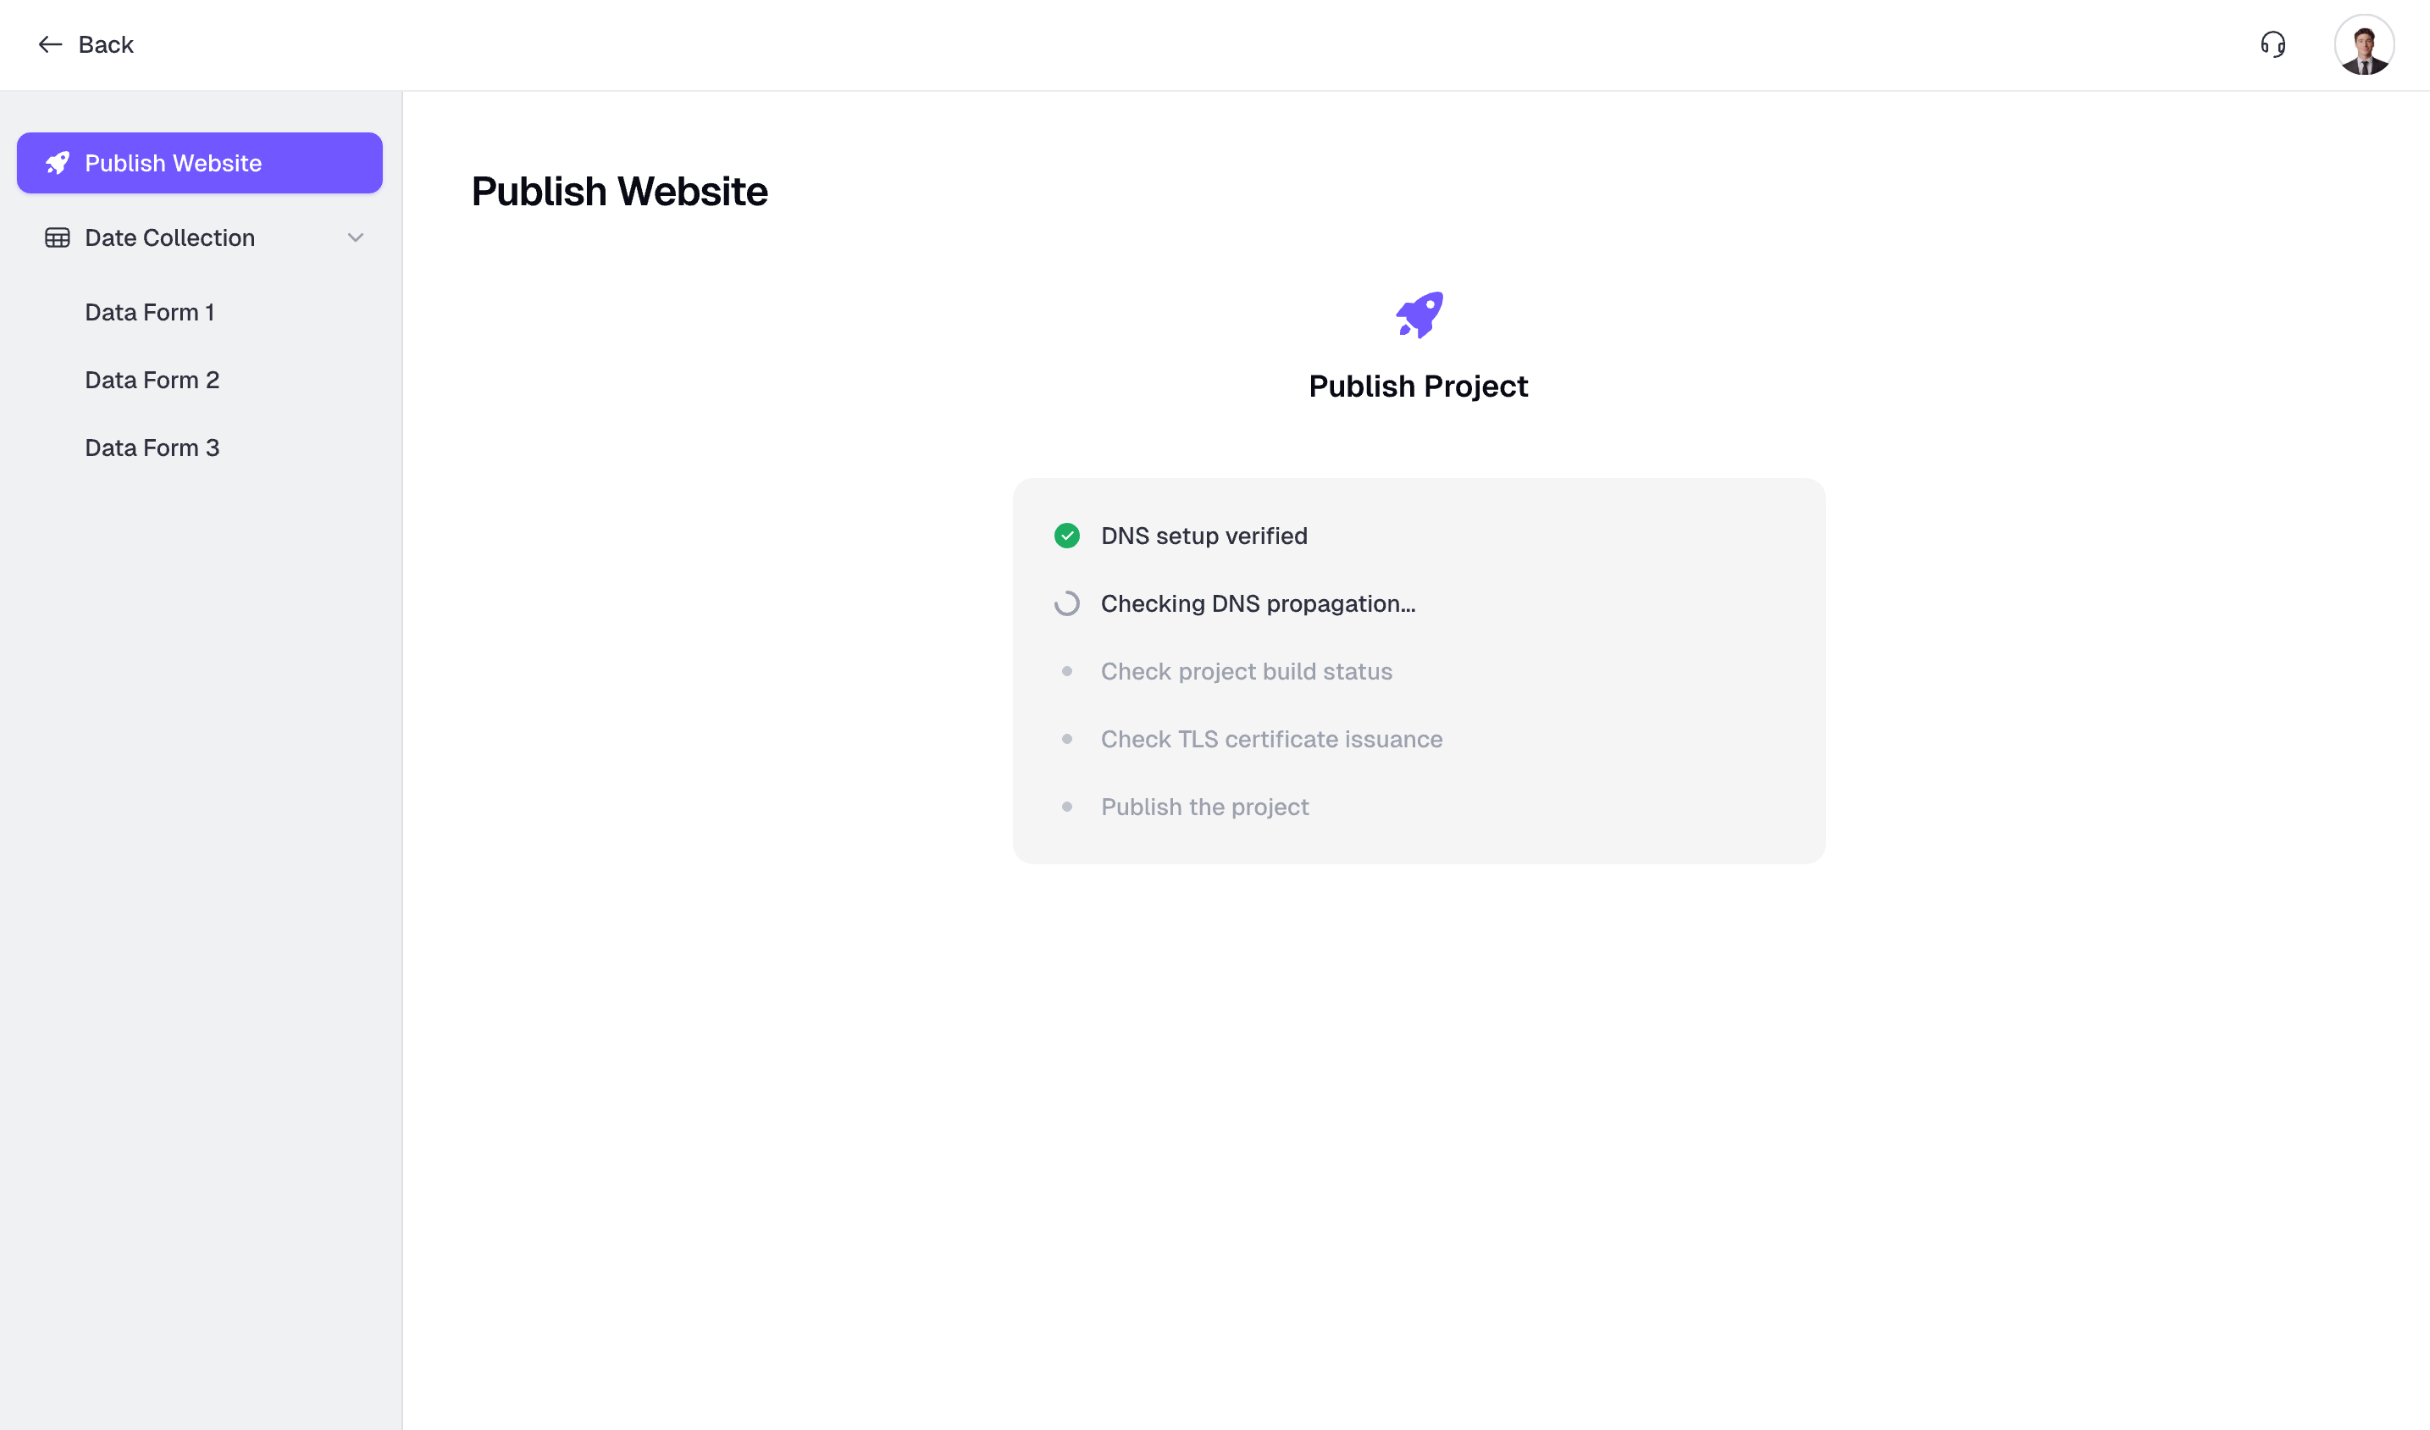Click the large purple rocket icon
The width and height of the screenshot is (2430, 1430).
pos(1418,315)
